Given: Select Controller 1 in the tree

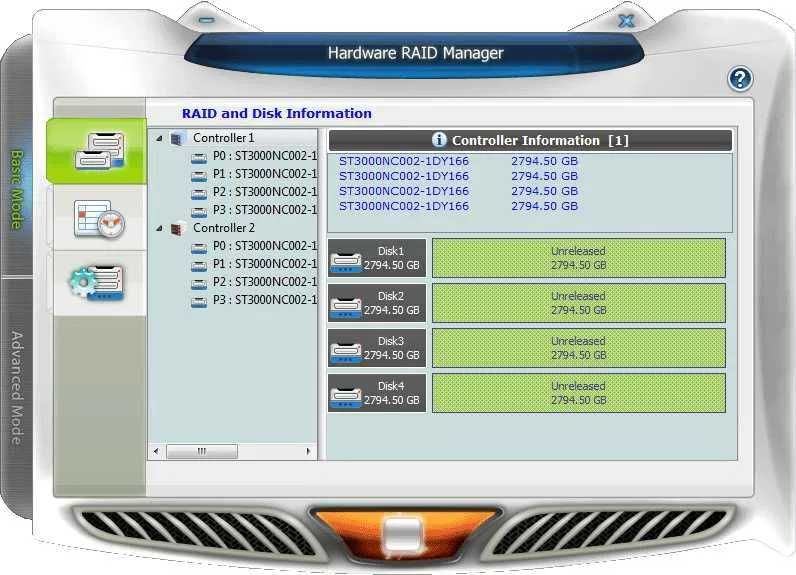Looking at the screenshot, I should (x=223, y=138).
